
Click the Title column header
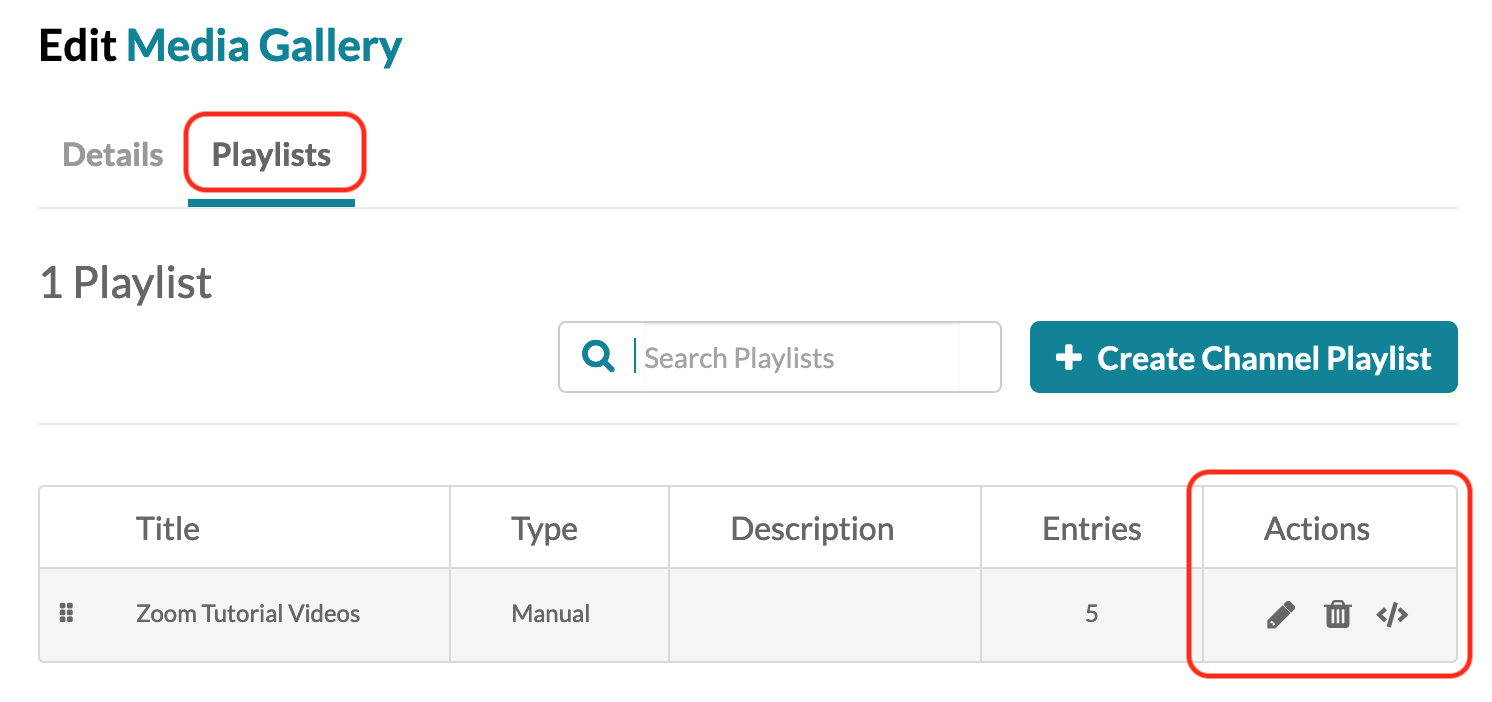point(168,529)
